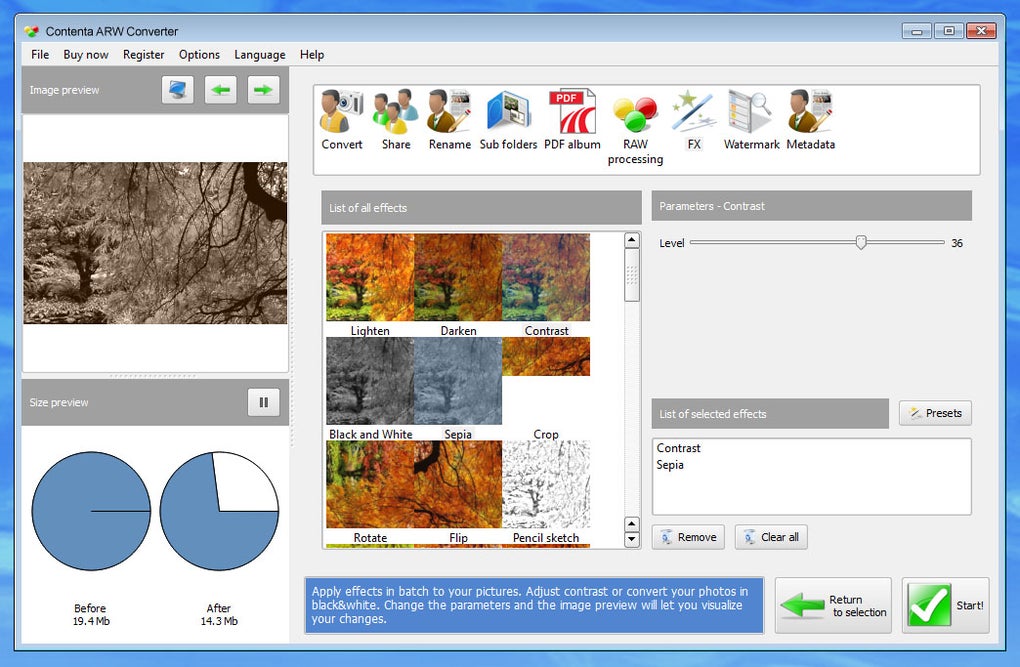1020x667 pixels.
Task: Click the Start! button
Action: click(x=945, y=605)
